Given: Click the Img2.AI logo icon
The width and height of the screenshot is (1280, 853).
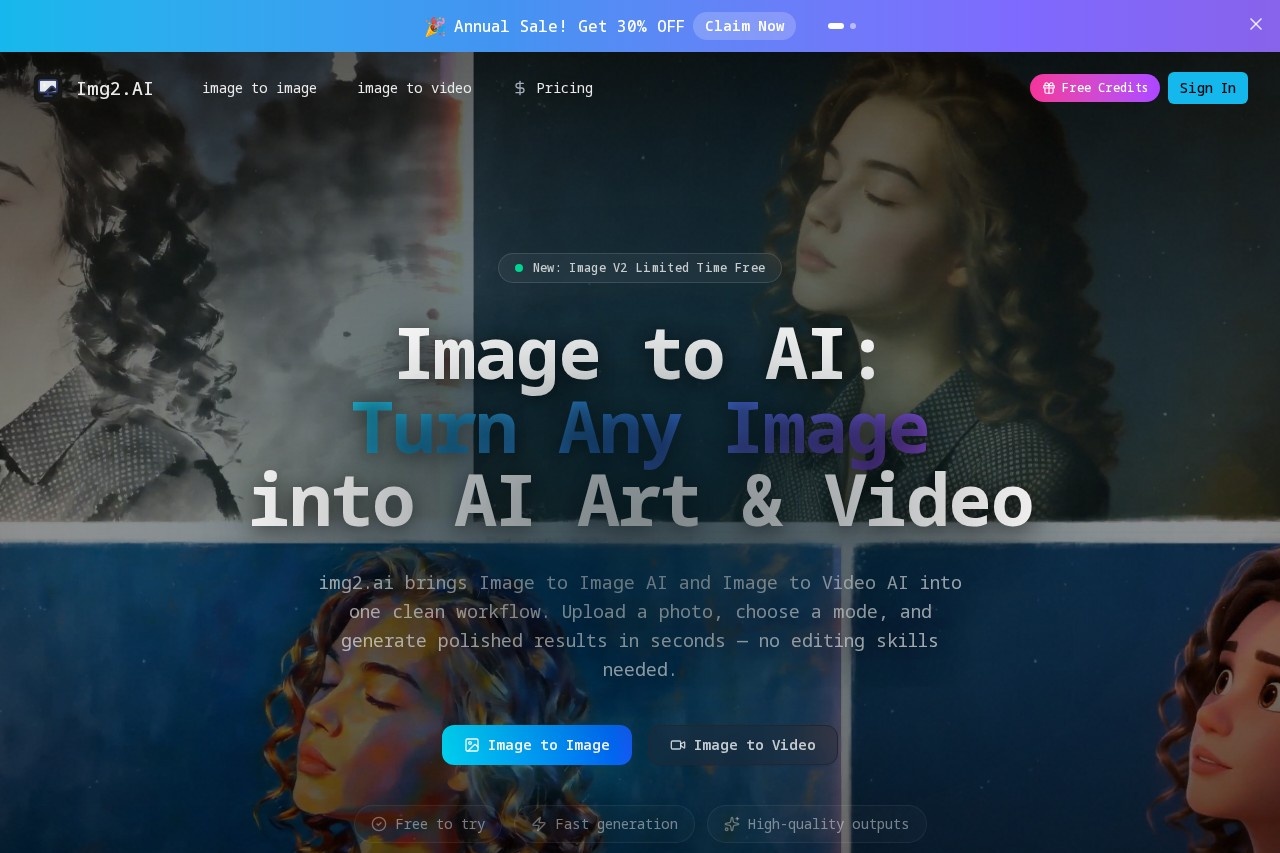Looking at the screenshot, I should click(47, 88).
